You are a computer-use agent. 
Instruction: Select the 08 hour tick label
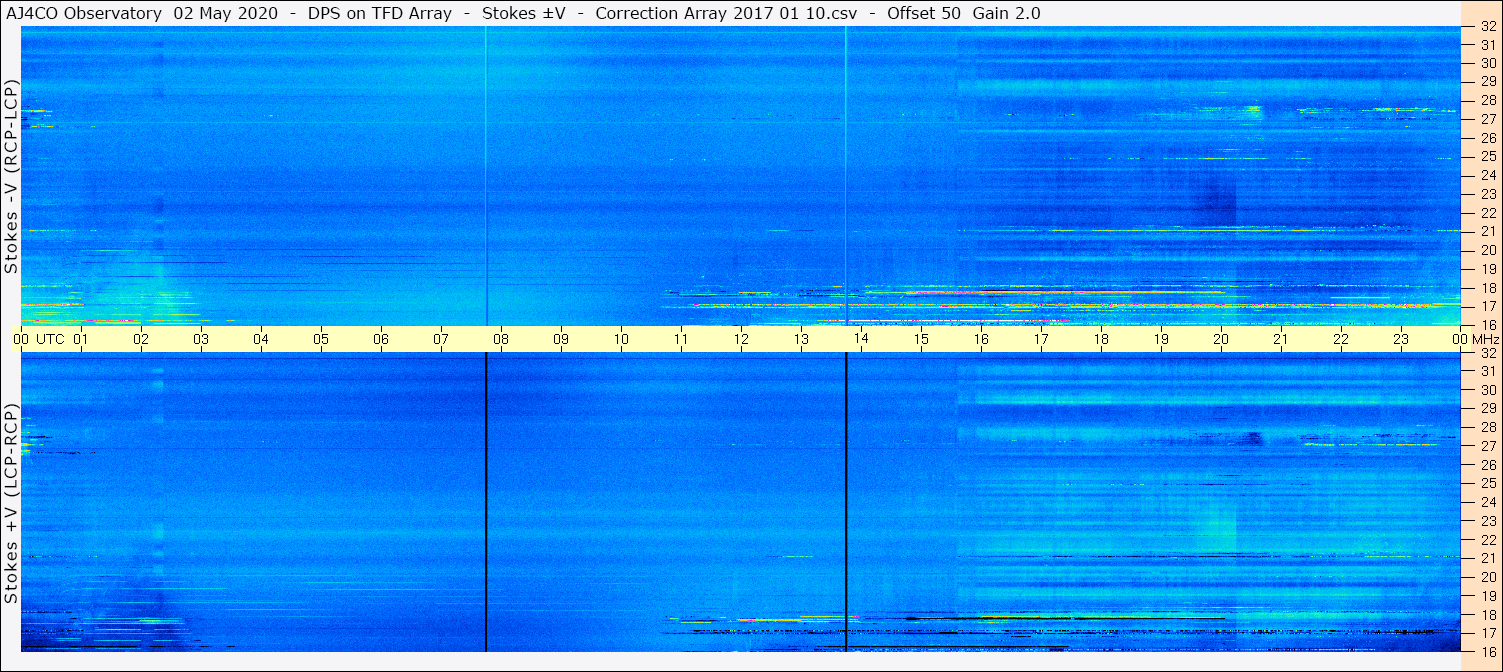pos(501,340)
